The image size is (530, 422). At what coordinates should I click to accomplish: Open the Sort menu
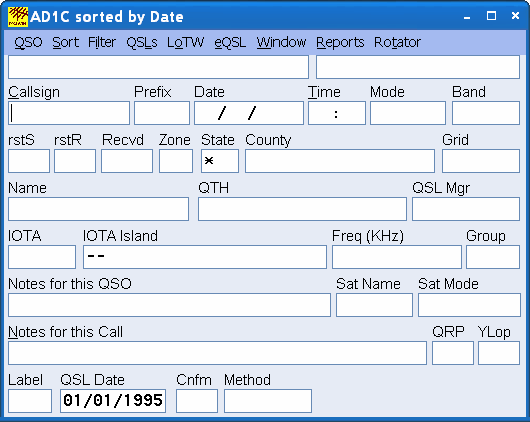click(66, 43)
